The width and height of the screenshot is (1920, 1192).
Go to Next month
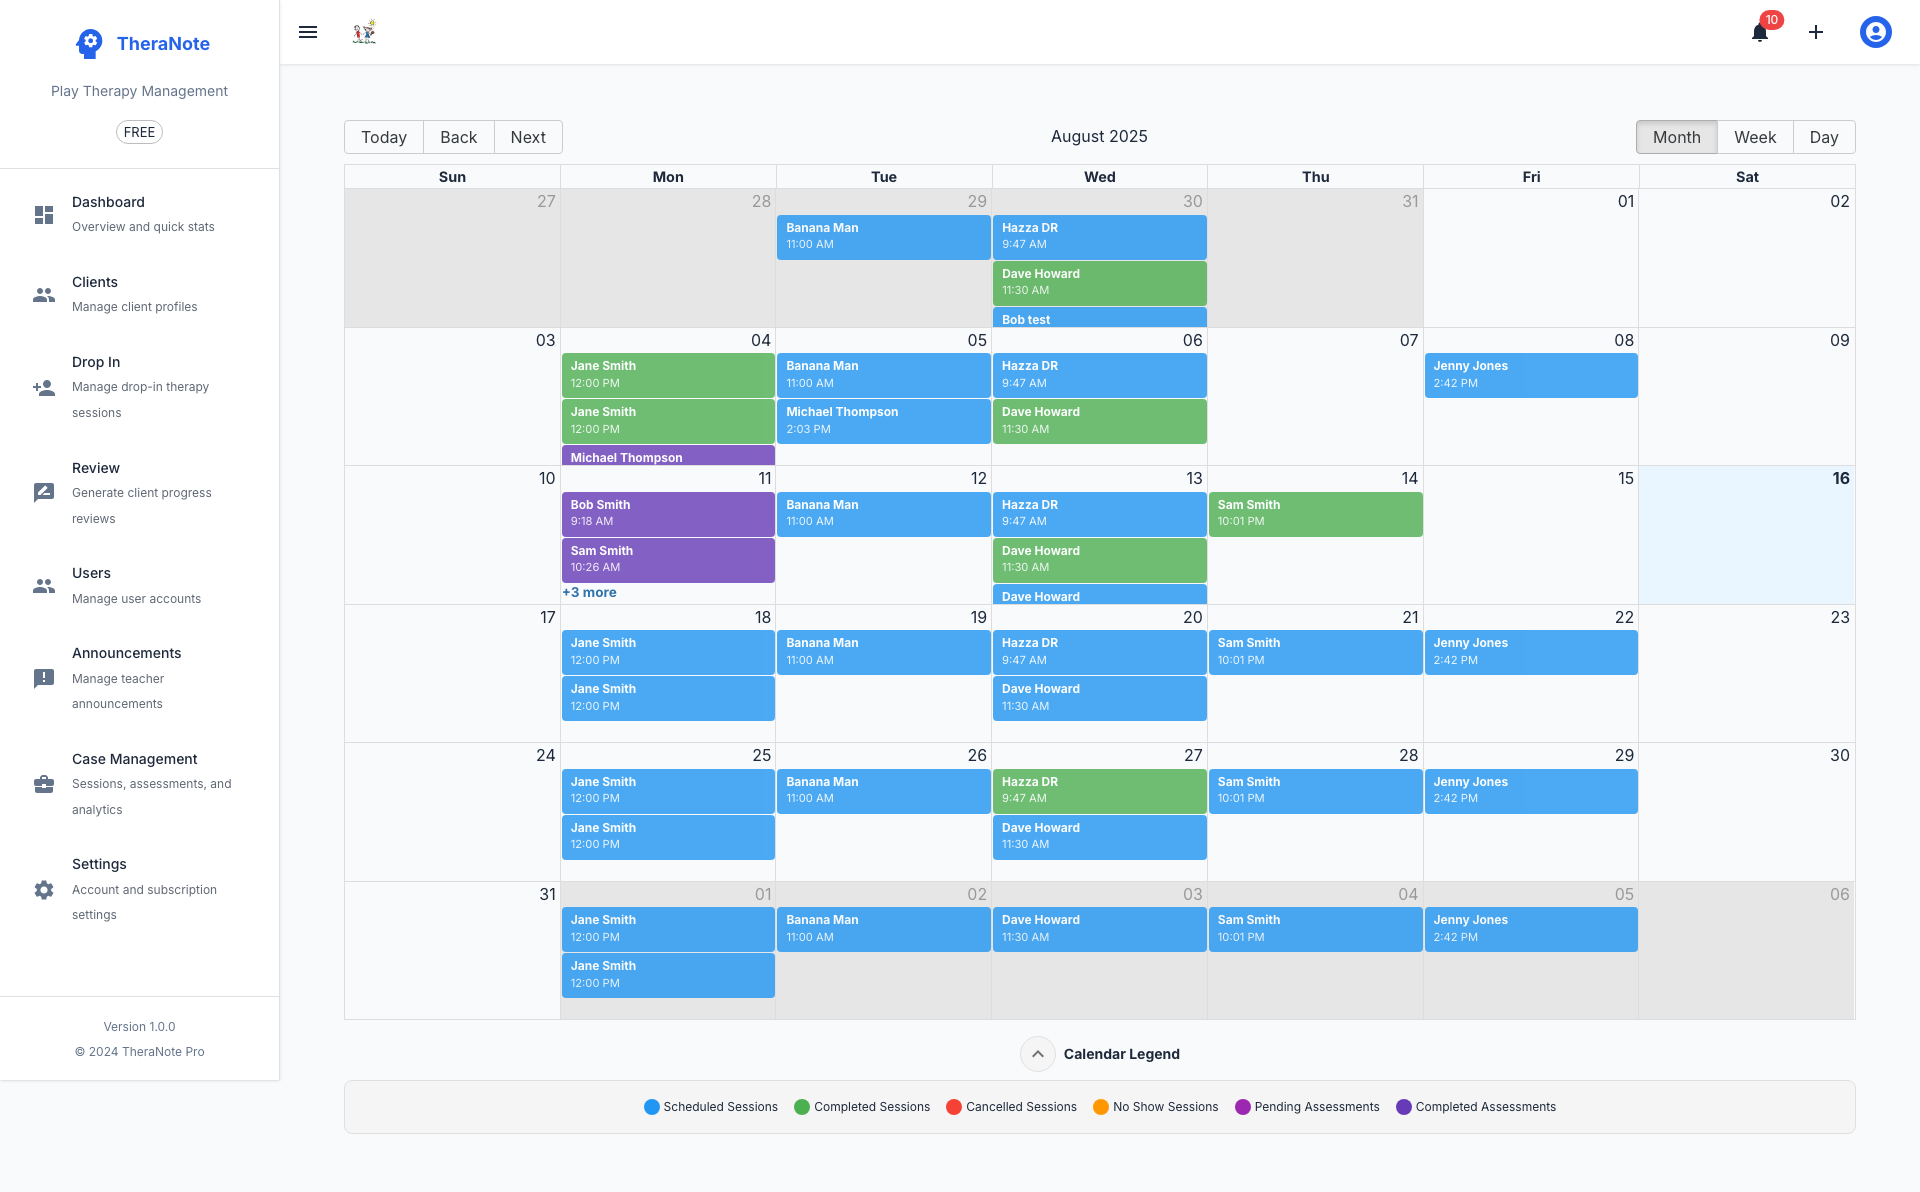[528, 137]
